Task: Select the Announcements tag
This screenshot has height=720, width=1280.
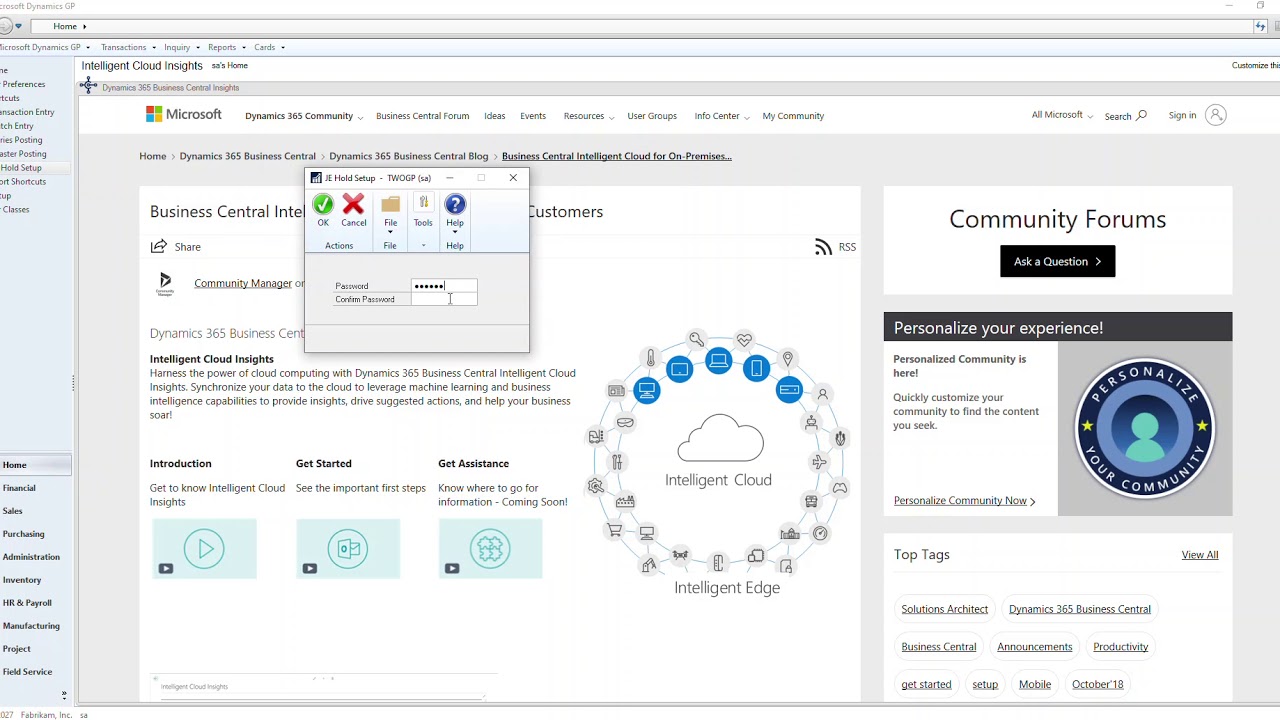Action: coord(1034,647)
